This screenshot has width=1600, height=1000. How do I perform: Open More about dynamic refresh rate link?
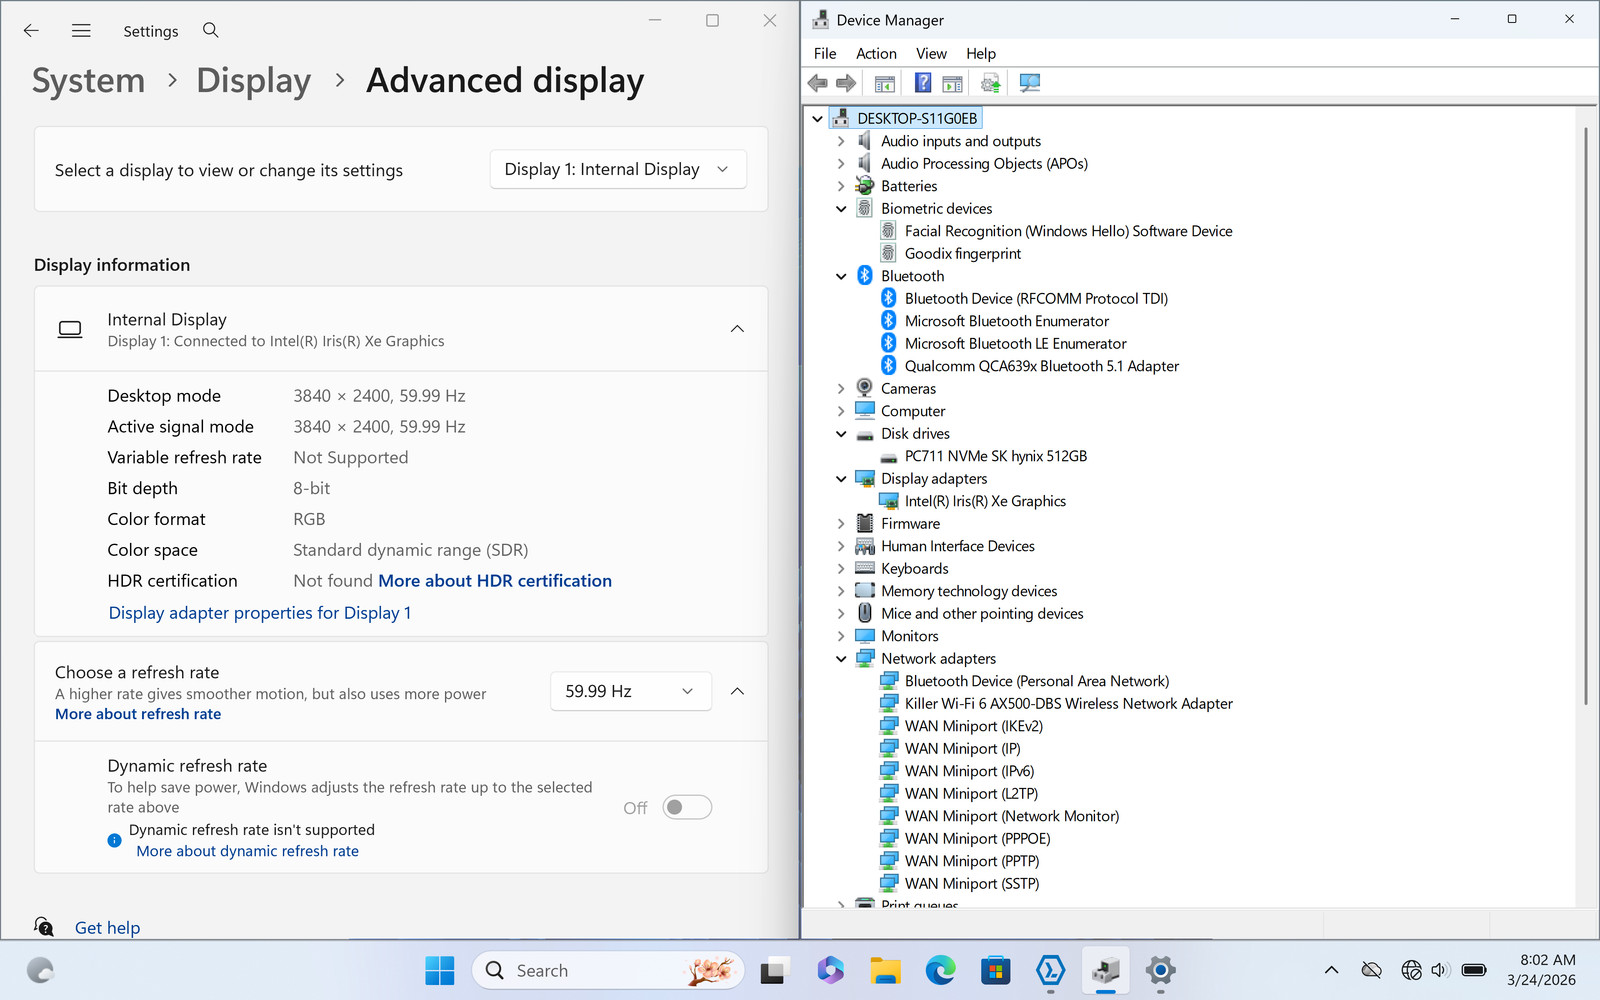coord(247,851)
